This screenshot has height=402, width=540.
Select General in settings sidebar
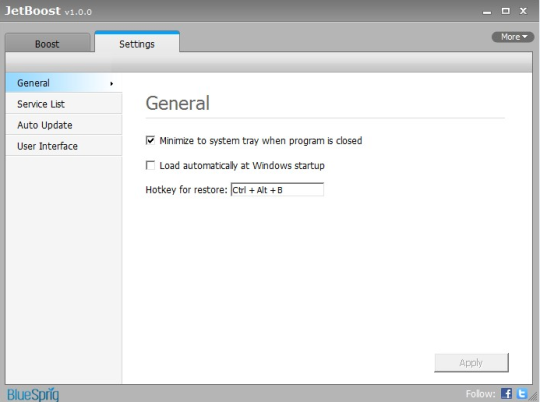click(64, 83)
